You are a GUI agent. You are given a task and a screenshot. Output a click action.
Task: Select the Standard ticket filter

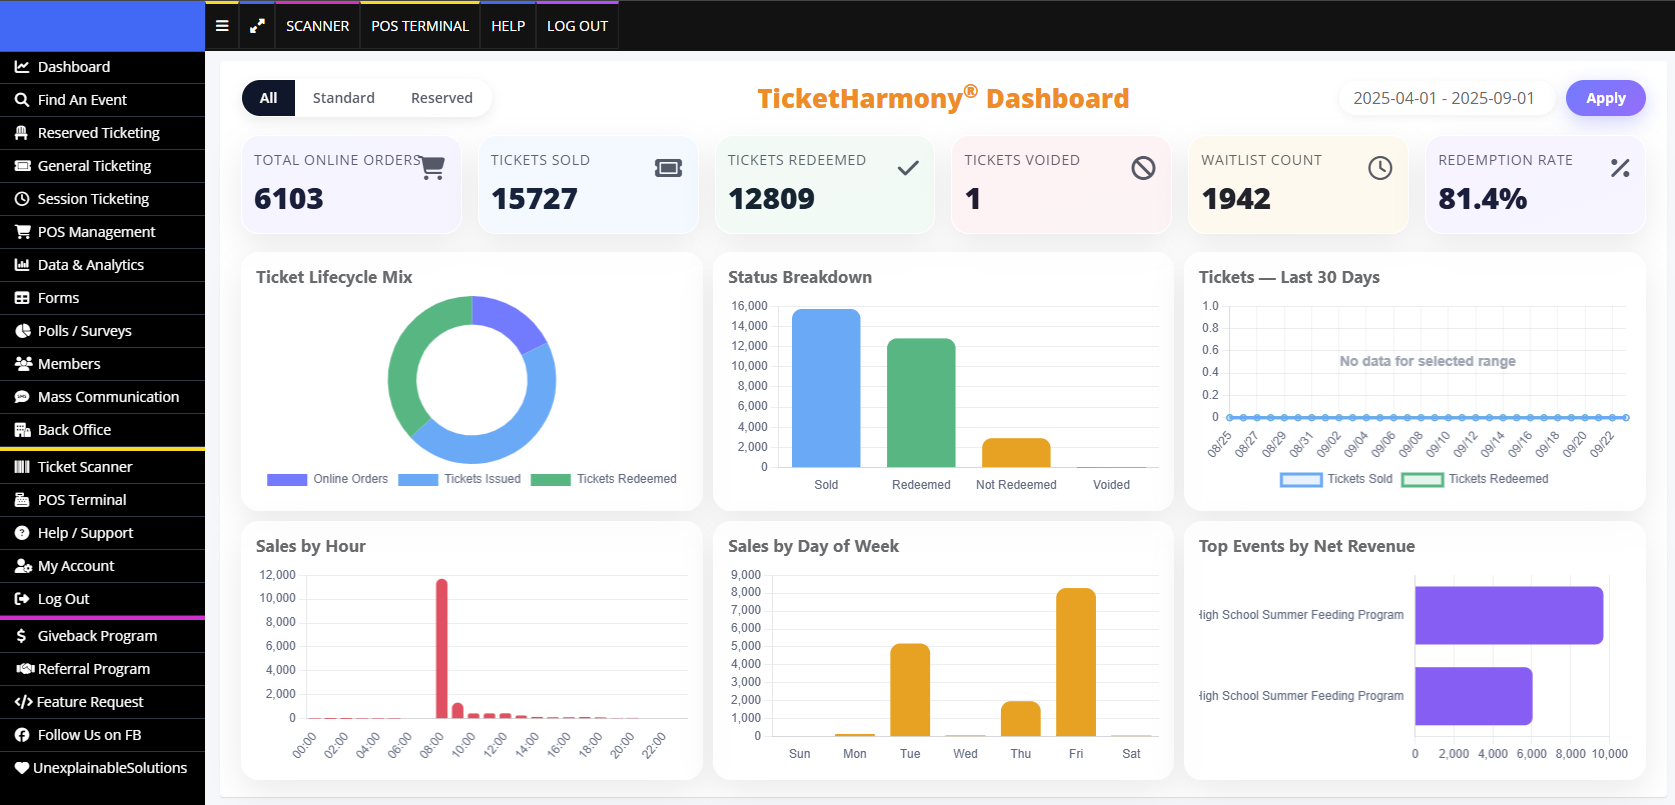(x=343, y=98)
